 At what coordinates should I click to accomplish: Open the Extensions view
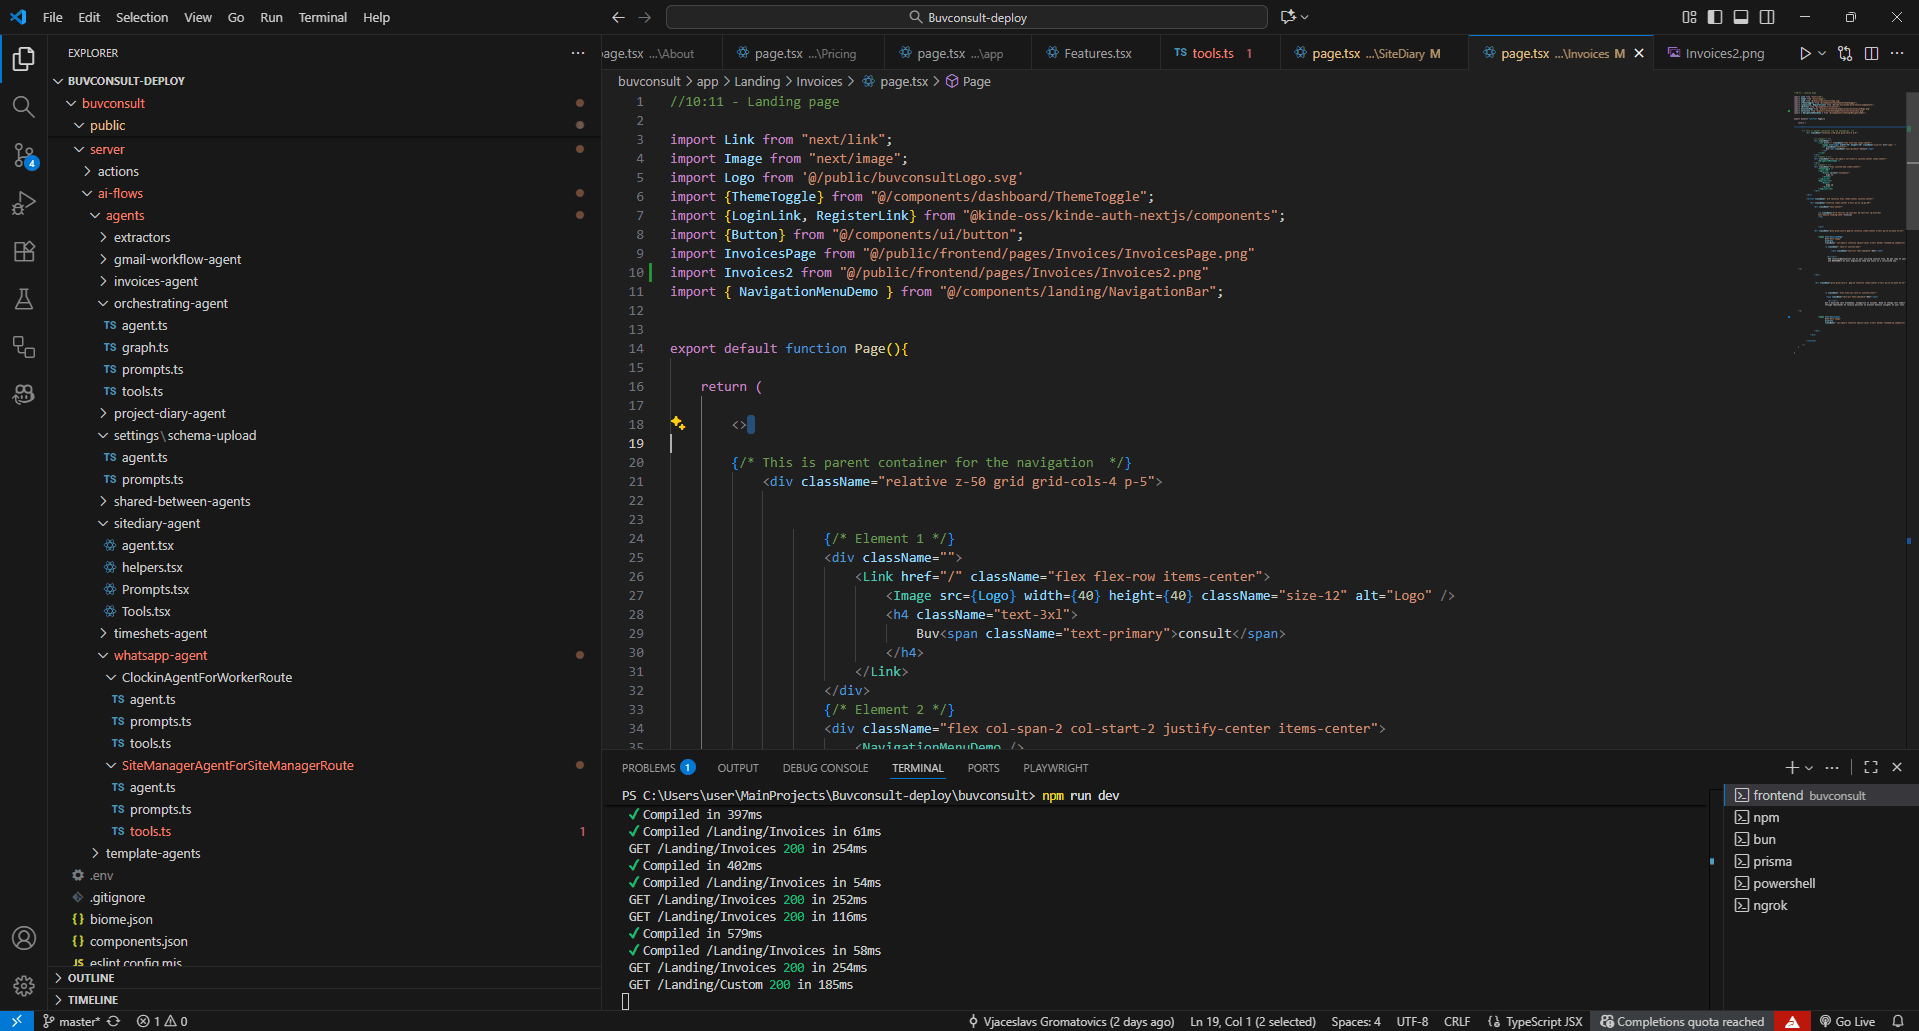tap(24, 251)
